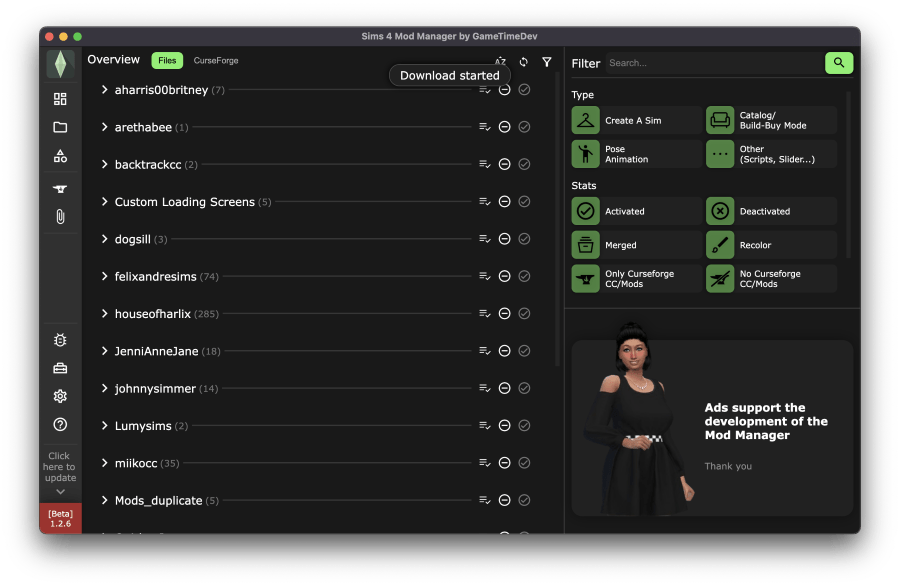
Task: Open the toolbox icon in the sidebar
Action: (x=60, y=368)
